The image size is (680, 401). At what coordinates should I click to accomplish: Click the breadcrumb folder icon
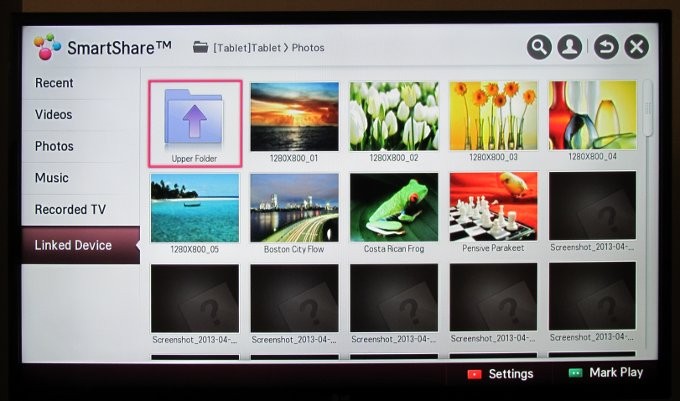(x=200, y=47)
